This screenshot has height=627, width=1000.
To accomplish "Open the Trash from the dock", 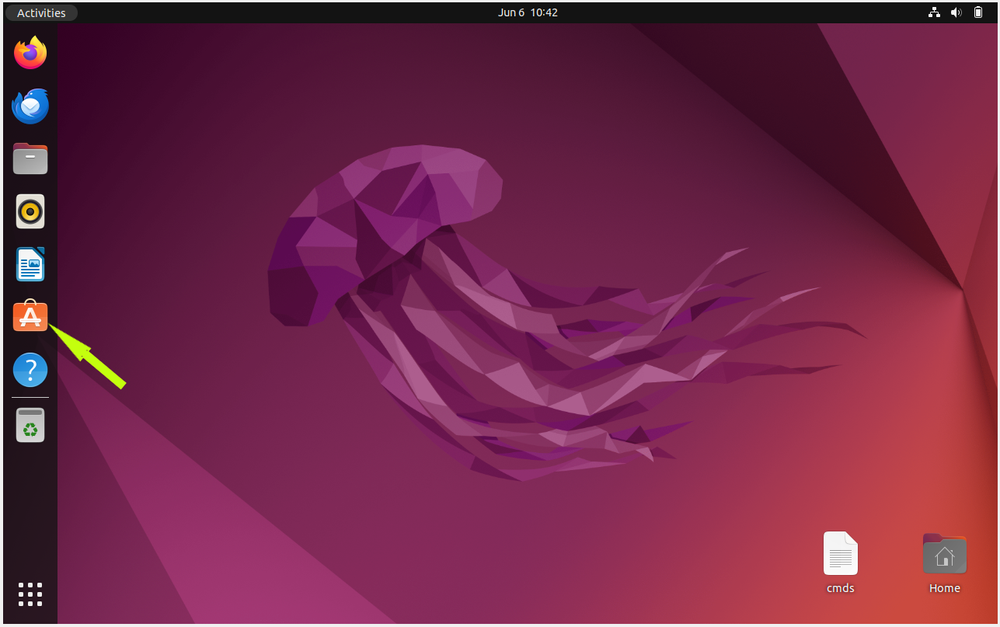I will [30, 424].
